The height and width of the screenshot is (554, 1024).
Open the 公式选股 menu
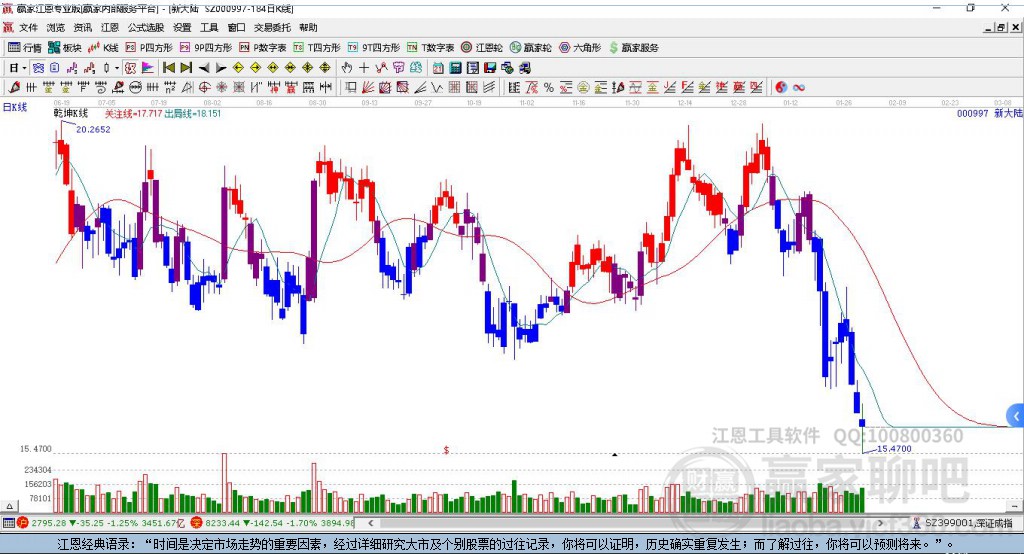[x=146, y=27]
